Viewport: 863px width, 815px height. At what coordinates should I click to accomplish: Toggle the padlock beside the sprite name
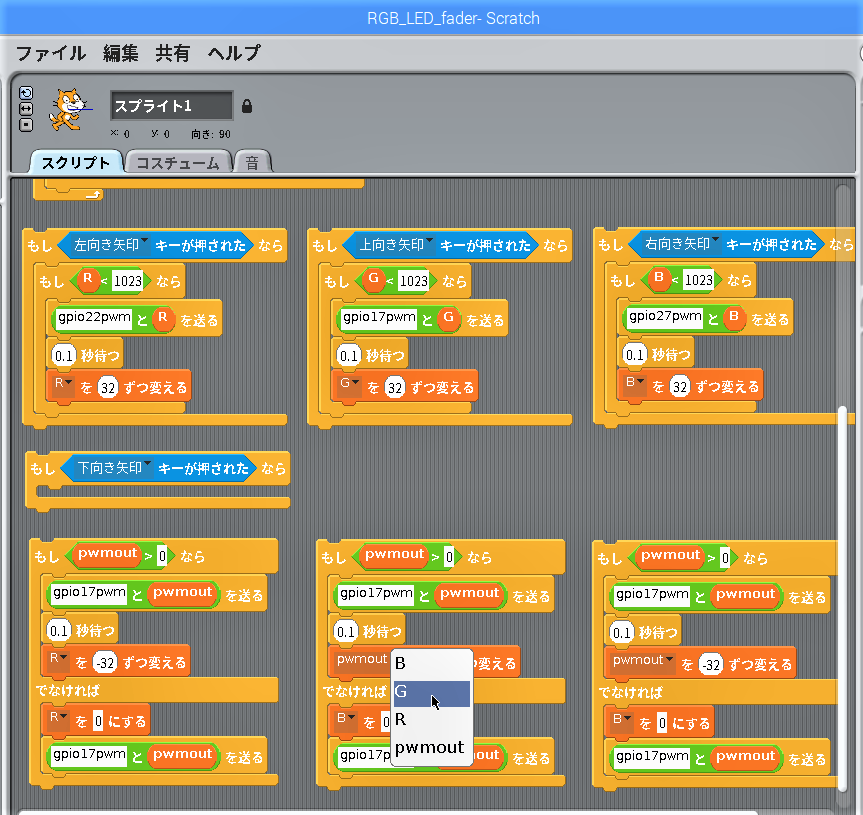point(247,106)
